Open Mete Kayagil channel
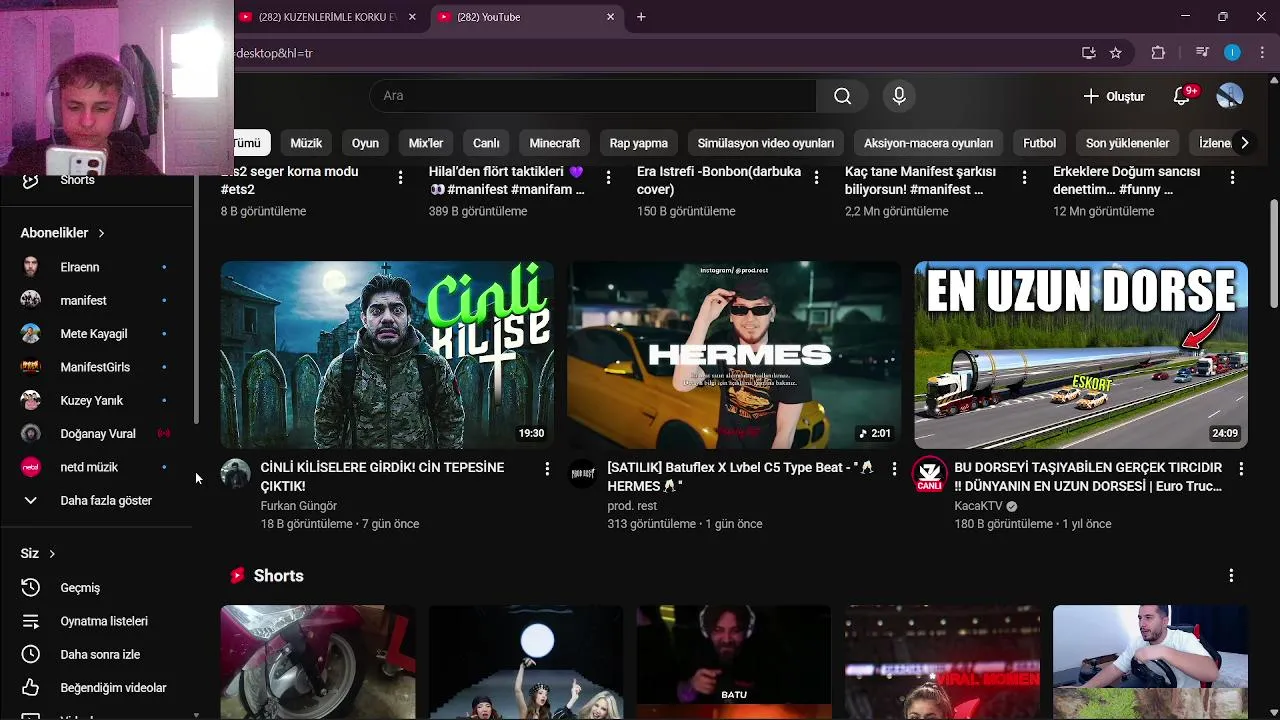This screenshot has width=1280, height=720. [x=94, y=334]
